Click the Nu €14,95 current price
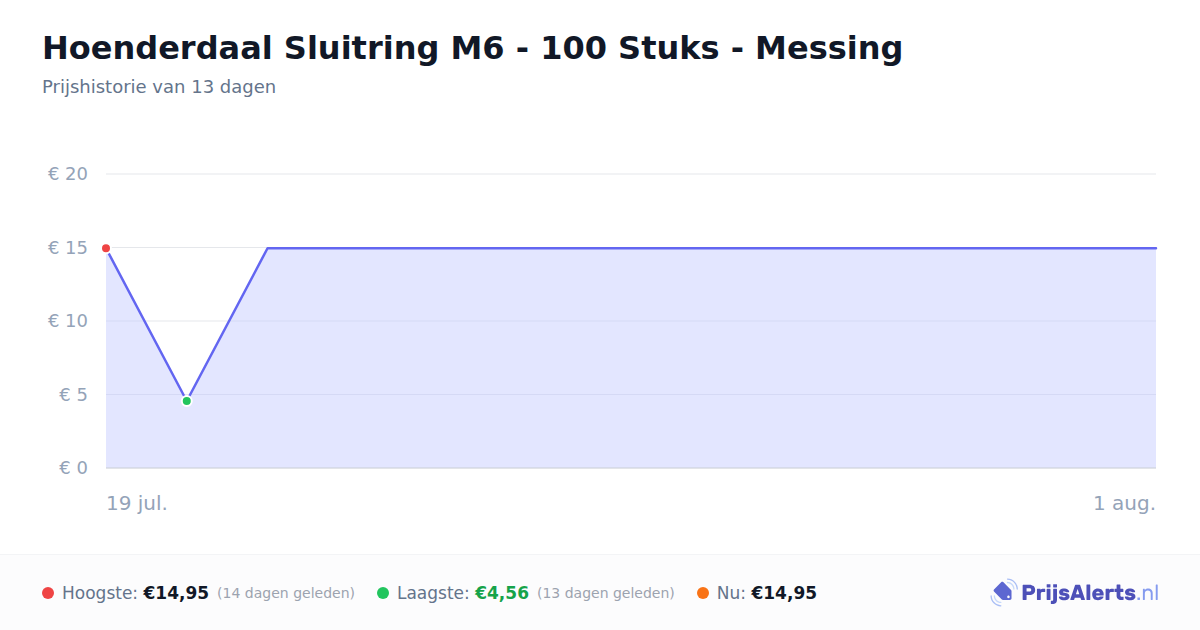 click(x=784, y=593)
